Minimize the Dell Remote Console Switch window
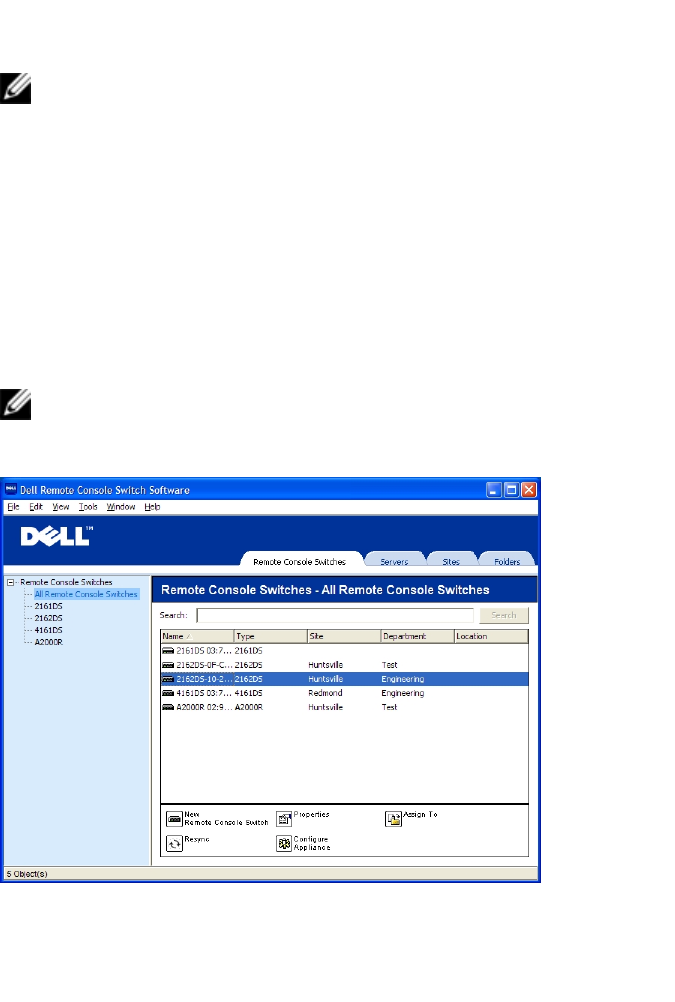Viewport: 675px width, 1002px height. tap(493, 489)
